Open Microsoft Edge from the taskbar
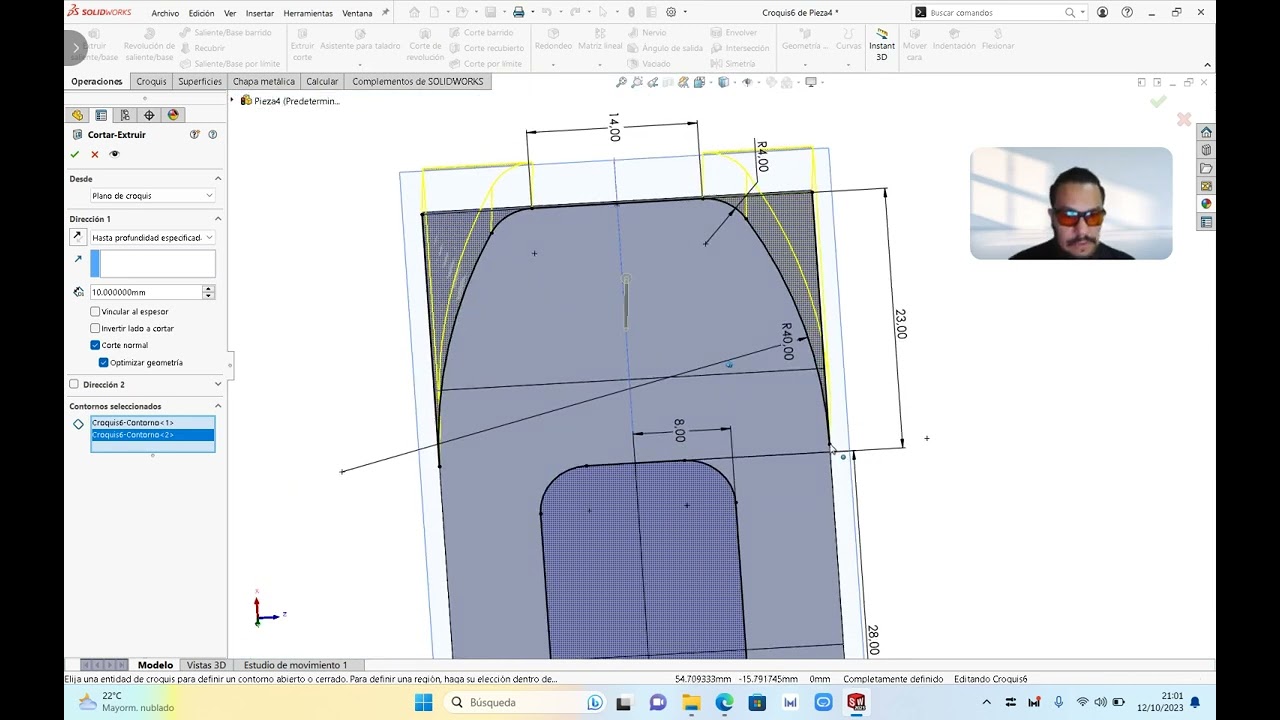 pos(724,702)
